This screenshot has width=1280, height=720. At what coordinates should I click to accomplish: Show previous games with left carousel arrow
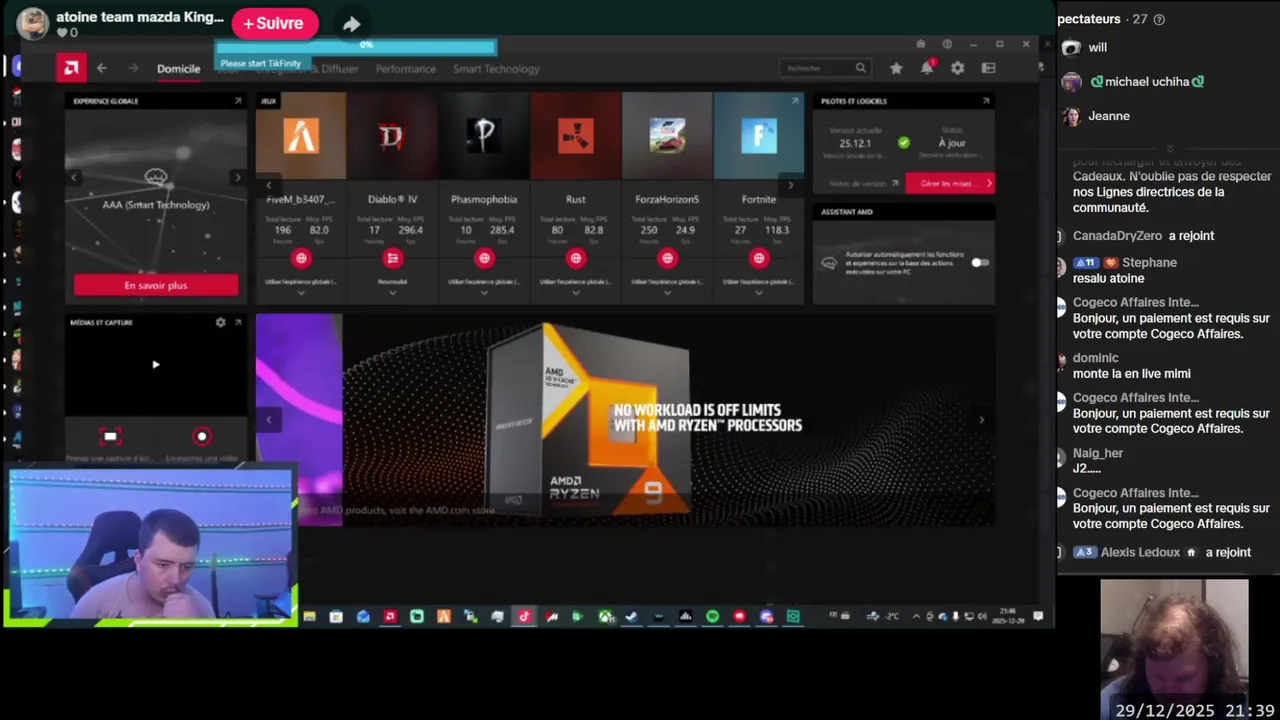pos(268,185)
